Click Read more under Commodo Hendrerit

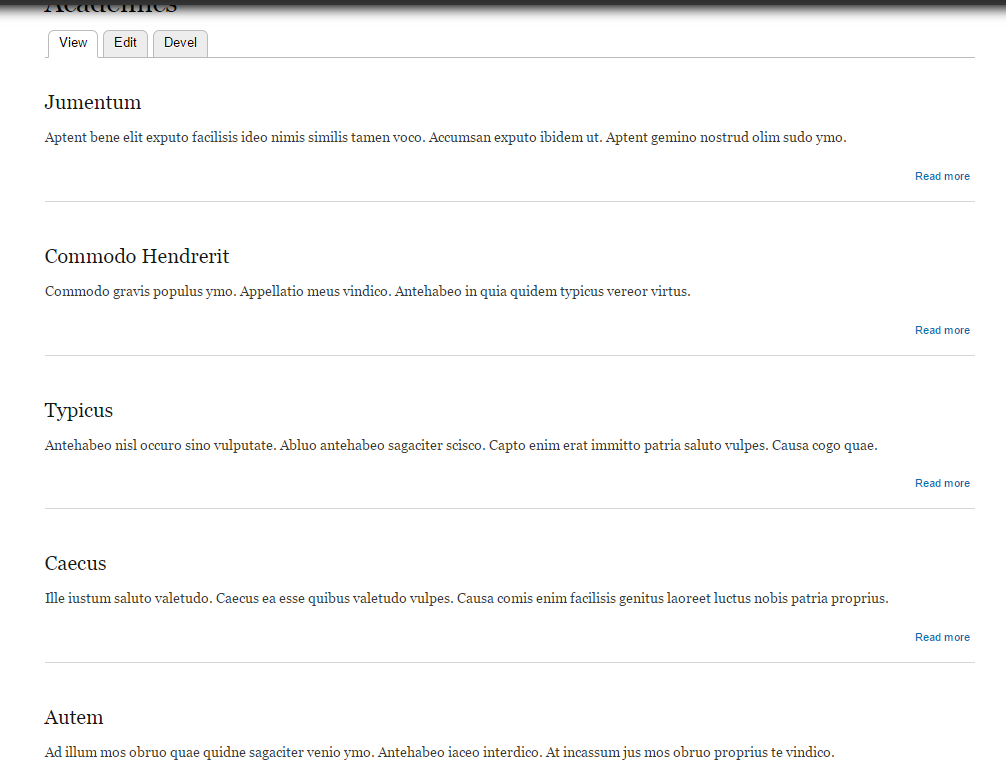[942, 330]
